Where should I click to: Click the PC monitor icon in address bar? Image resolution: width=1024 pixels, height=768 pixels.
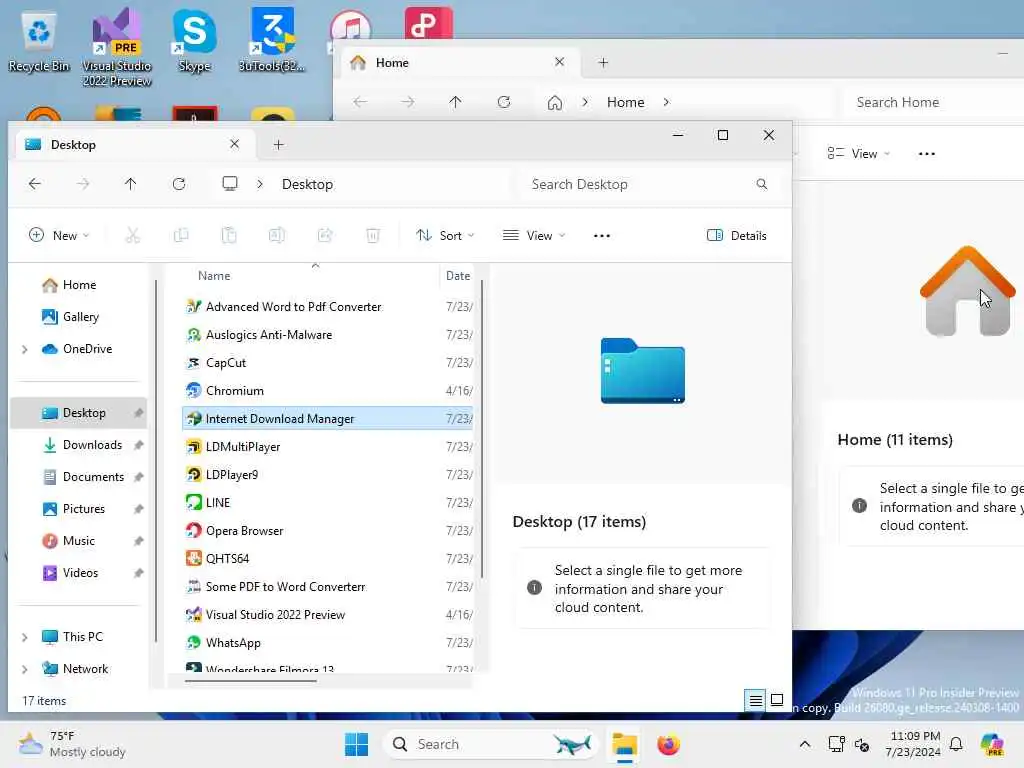(x=230, y=184)
